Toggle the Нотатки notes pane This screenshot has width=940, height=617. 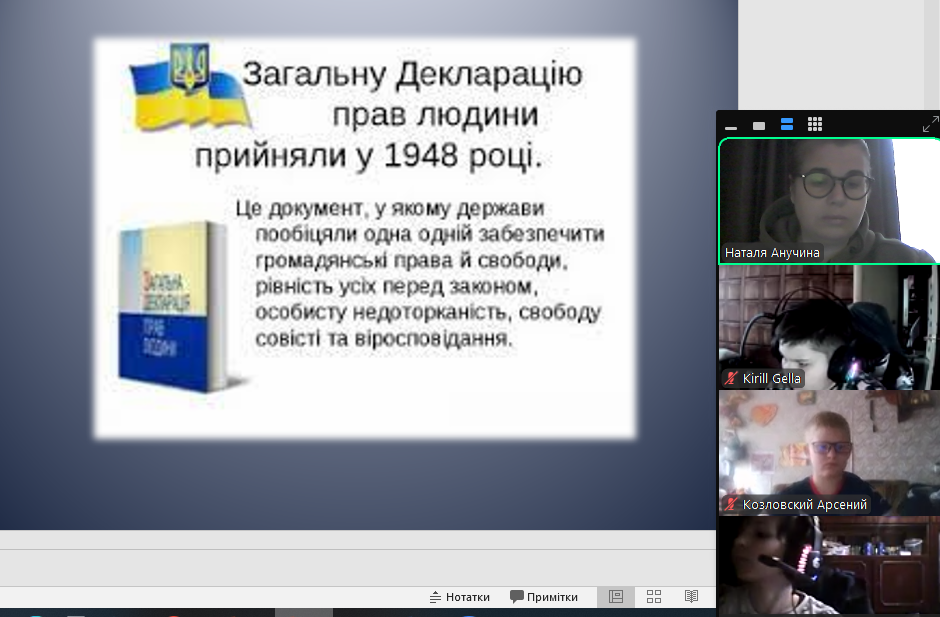(x=460, y=597)
